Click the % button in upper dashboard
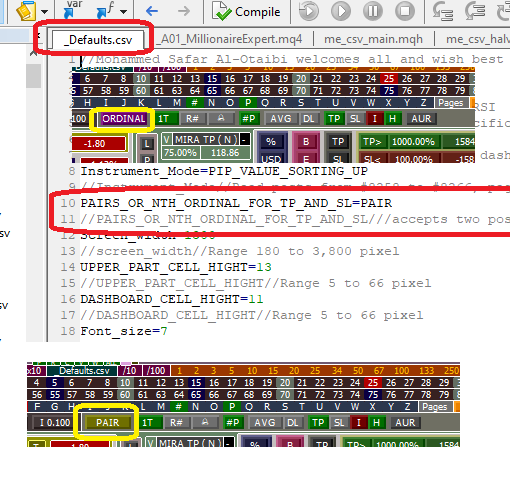Screen dimensions: 510x480 (271, 142)
